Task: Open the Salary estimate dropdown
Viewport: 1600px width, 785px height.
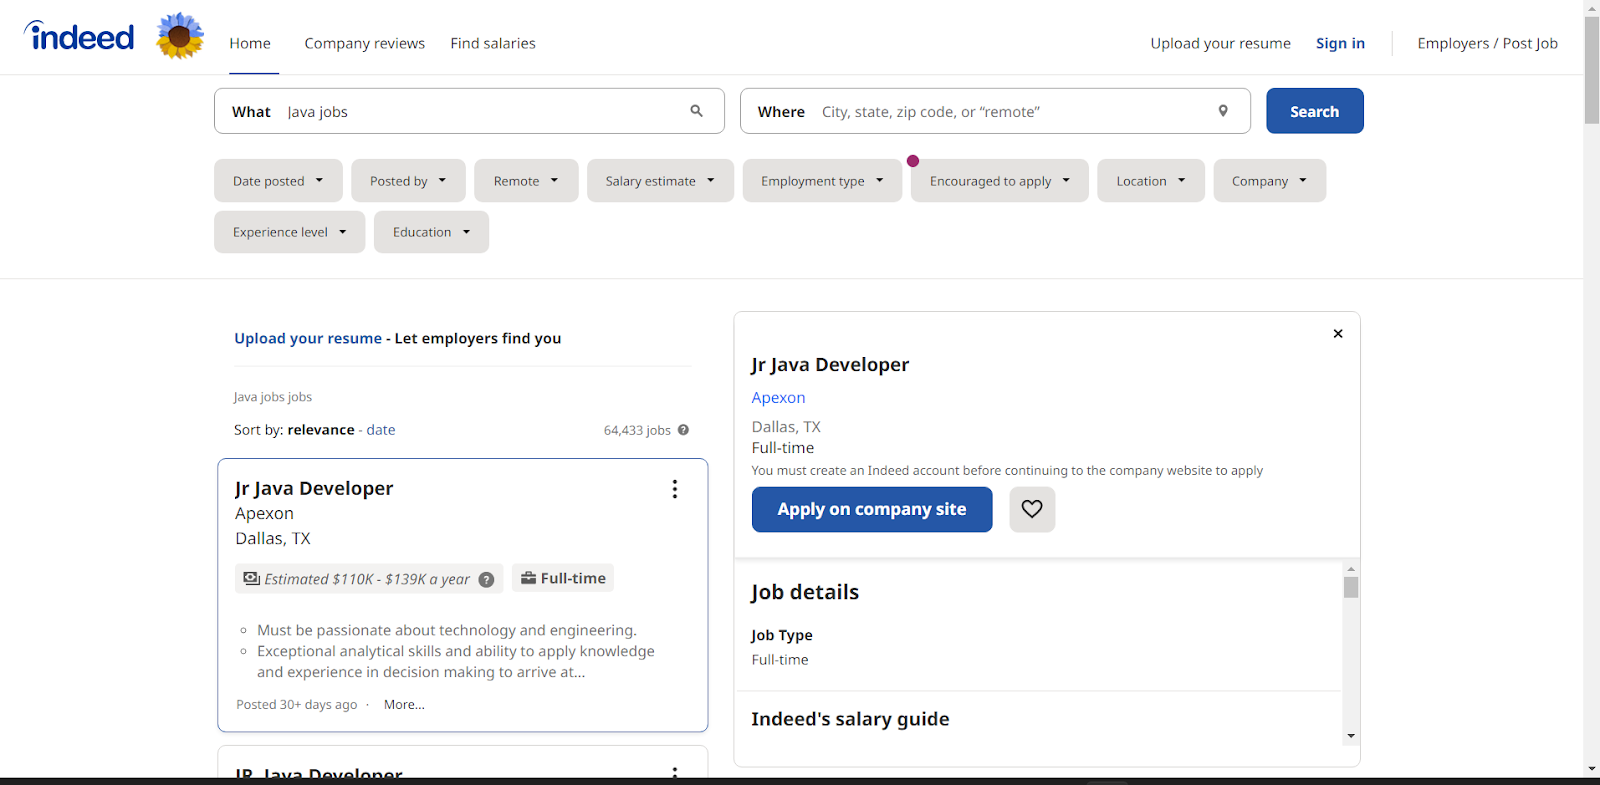Action: click(x=660, y=181)
